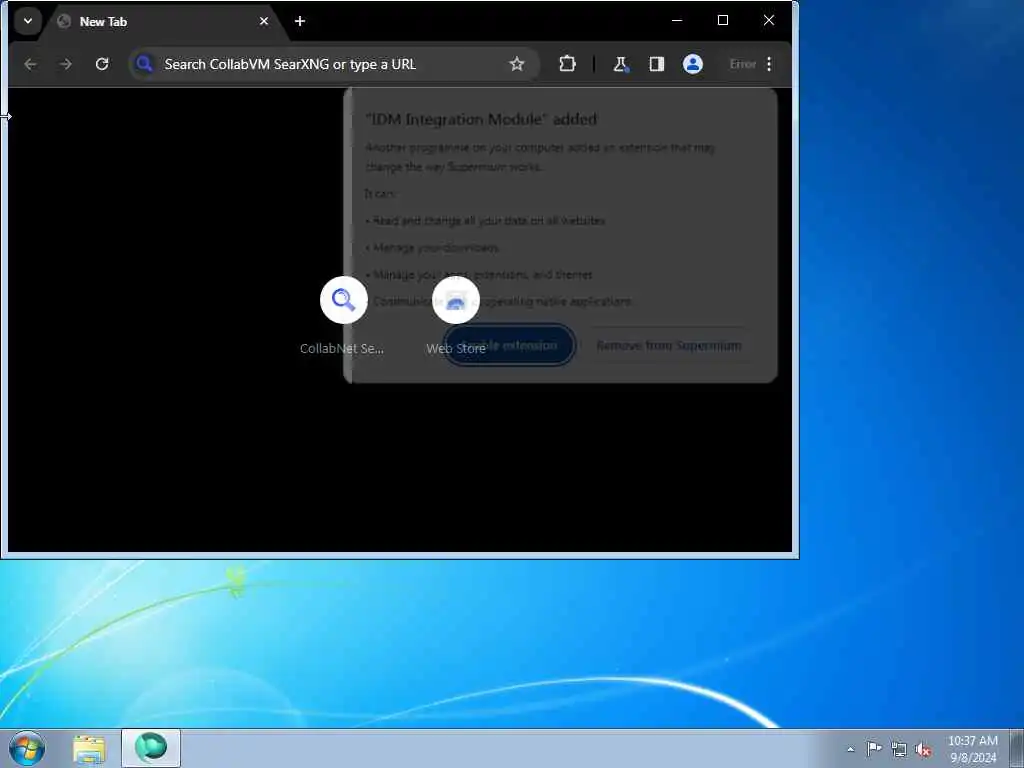Screen dimensions: 1024x768
Task: Select the New Tab tab
Action: click(x=163, y=22)
